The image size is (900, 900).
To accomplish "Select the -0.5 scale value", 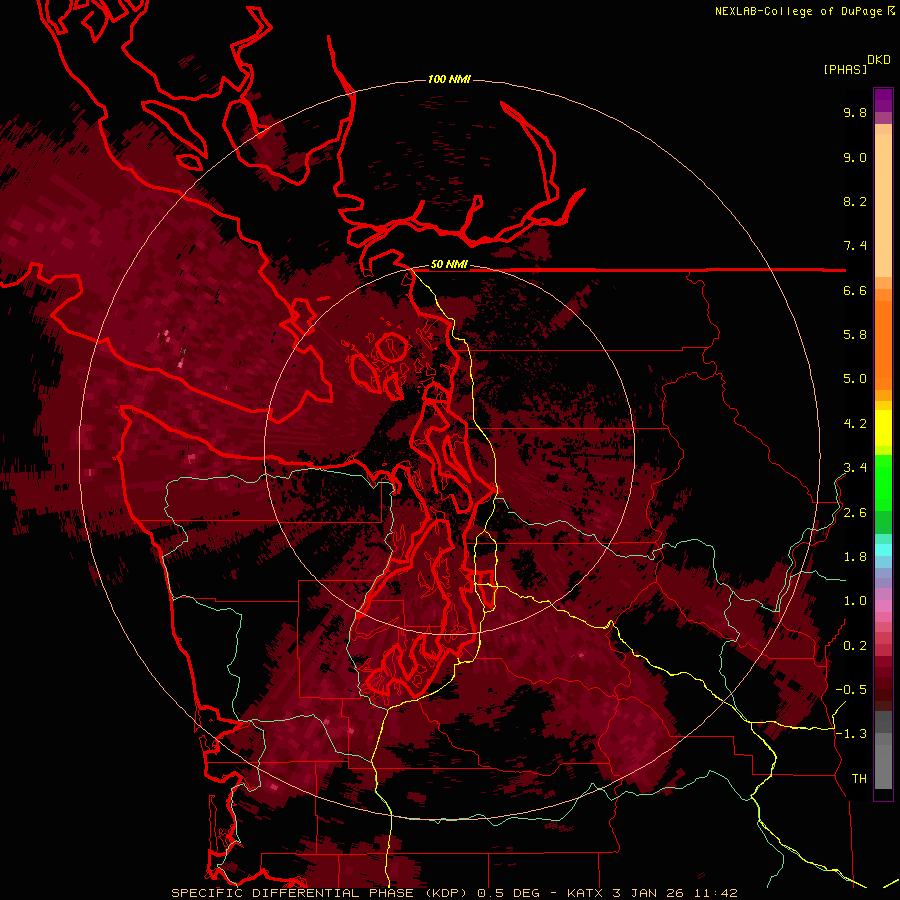I will (851, 690).
